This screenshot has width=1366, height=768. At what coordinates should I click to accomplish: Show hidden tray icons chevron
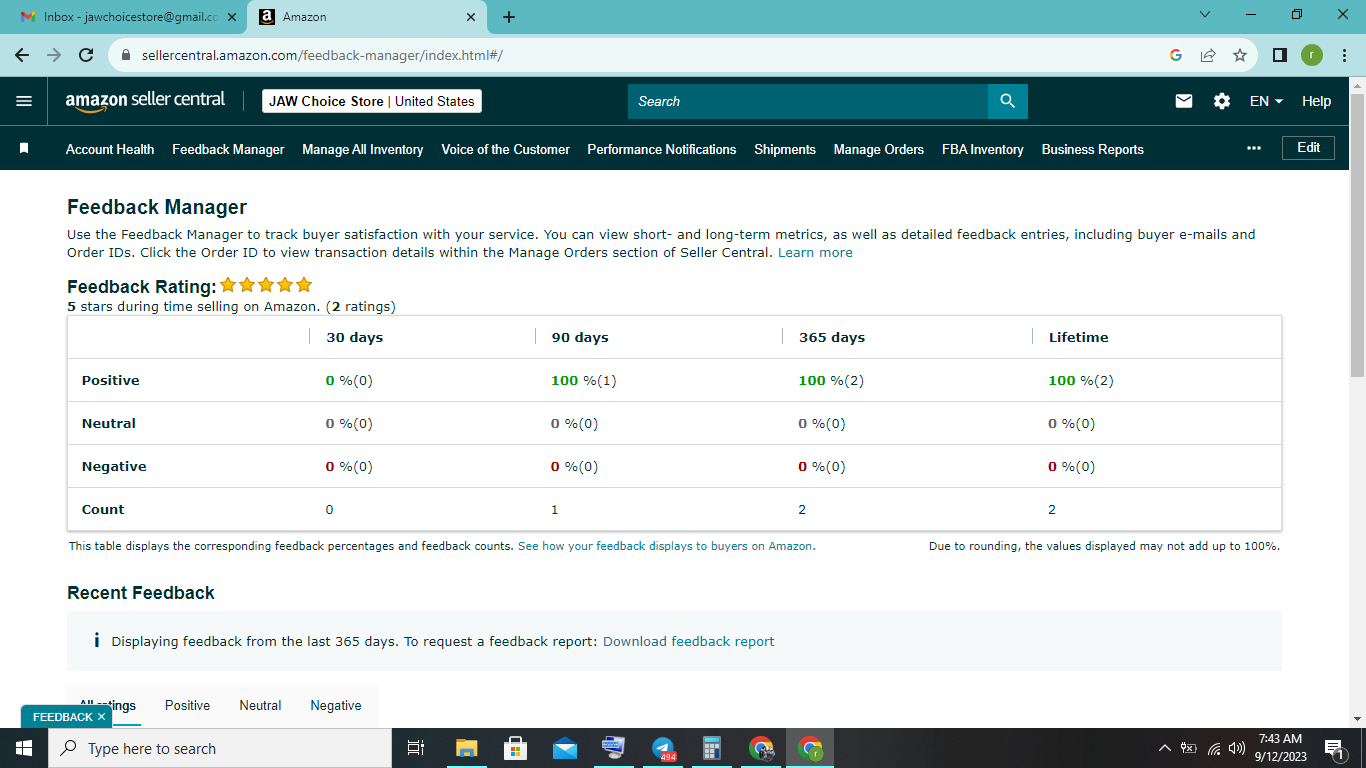[x=1164, y=748]
